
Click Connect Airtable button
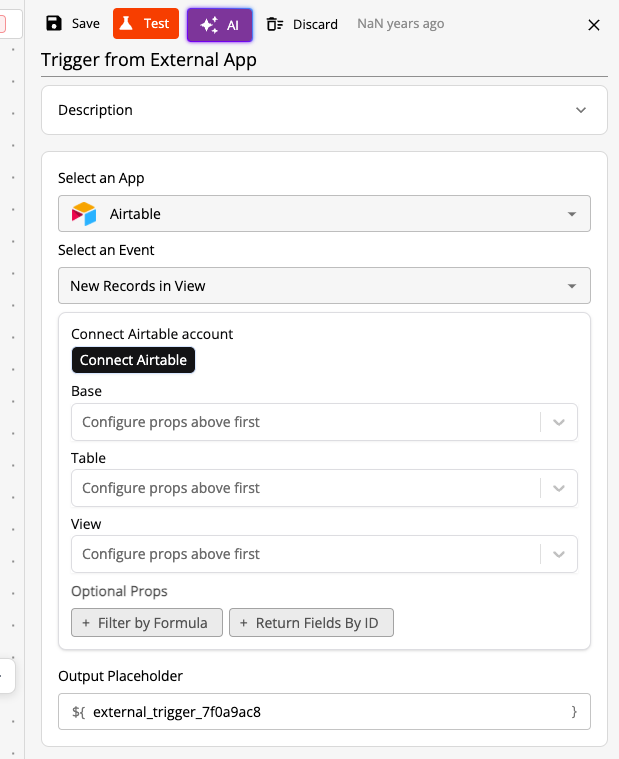pos(133,360)
